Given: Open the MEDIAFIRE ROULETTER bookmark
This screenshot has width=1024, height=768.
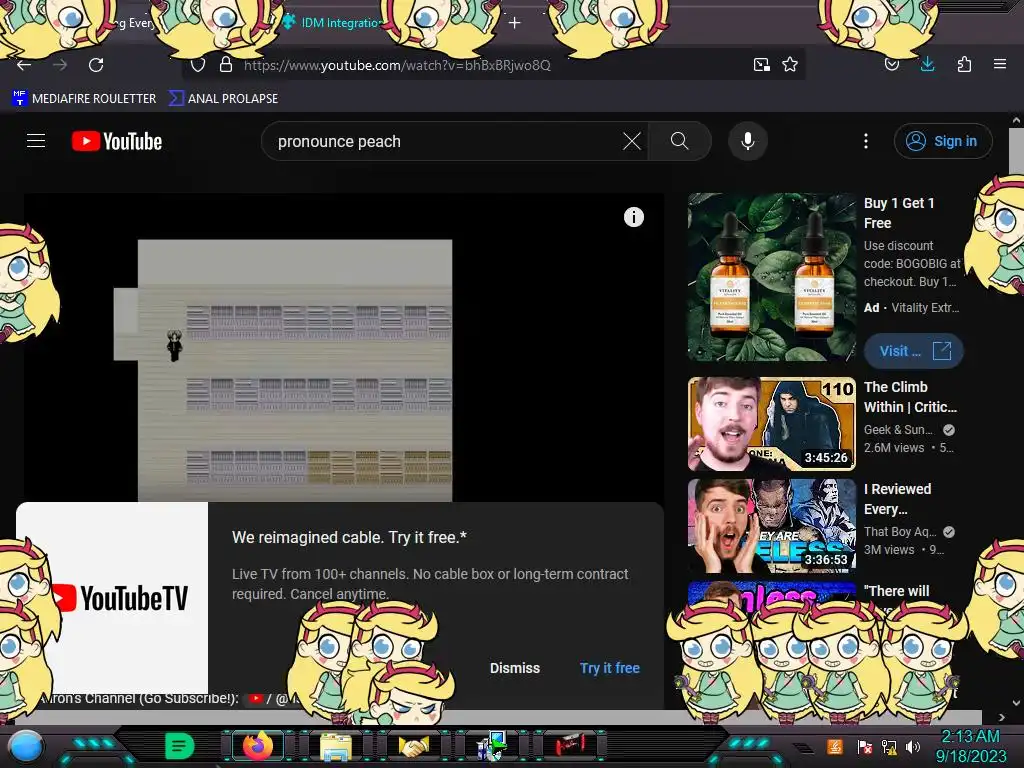Looking at the screenshot, I should coord(84,99).
